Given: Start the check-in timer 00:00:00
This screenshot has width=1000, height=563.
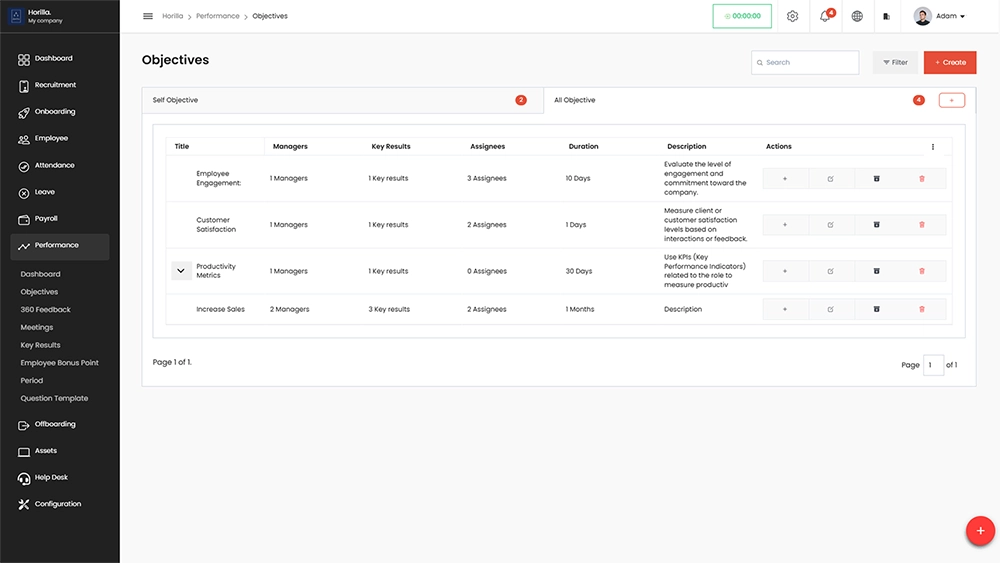Looking at the screenshot, I should coord(742,16).
